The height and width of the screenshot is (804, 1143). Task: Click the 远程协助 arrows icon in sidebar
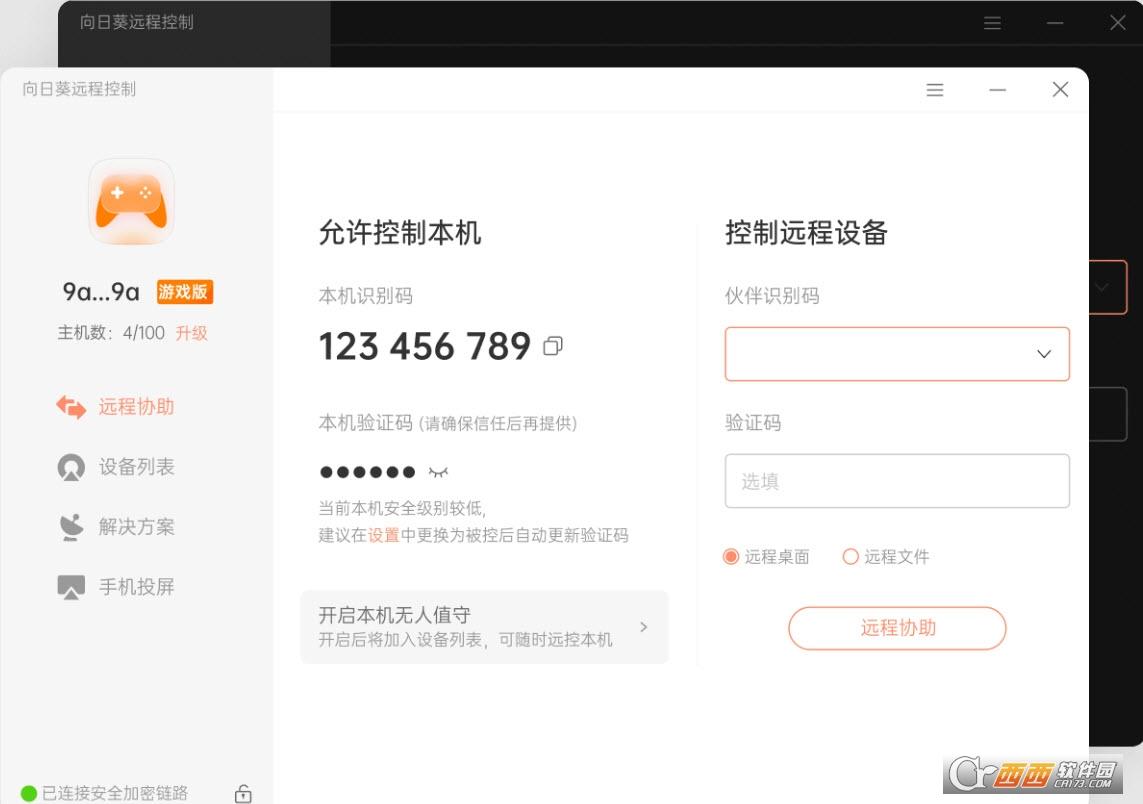(71, 407)
